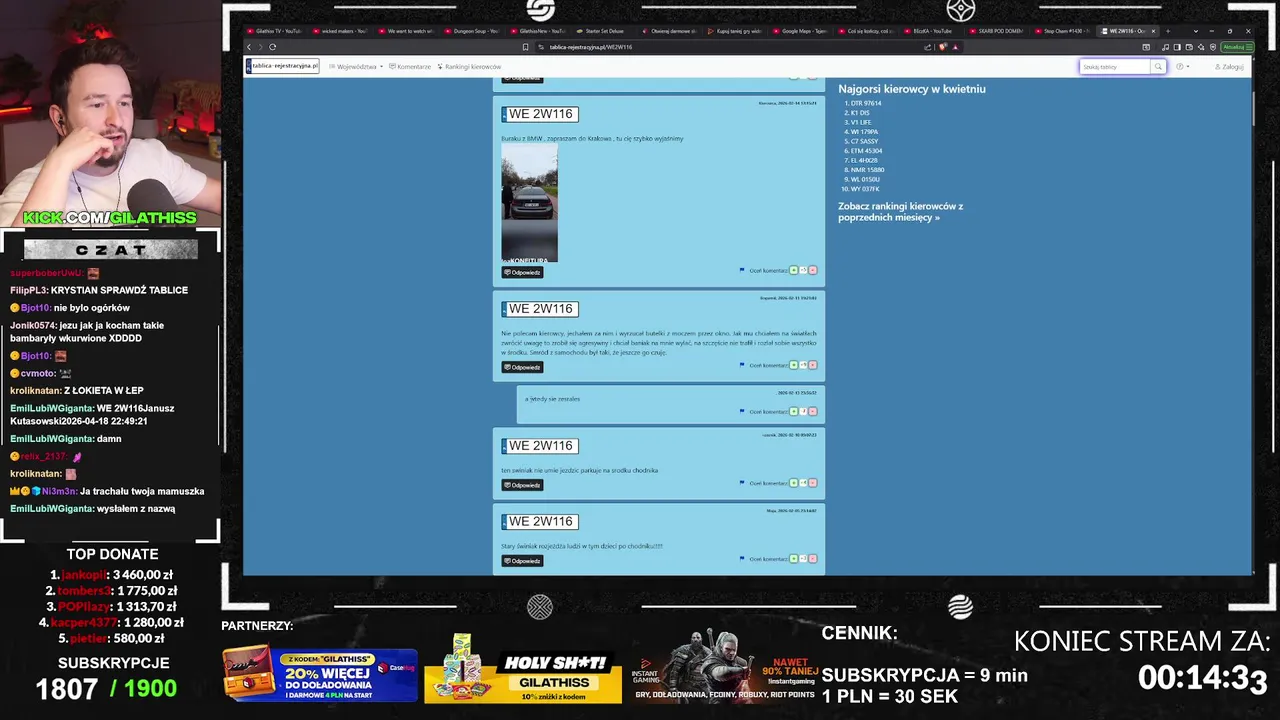Reply to the 'Nie polecam kierowcy' comment

[x=522, y=367]
